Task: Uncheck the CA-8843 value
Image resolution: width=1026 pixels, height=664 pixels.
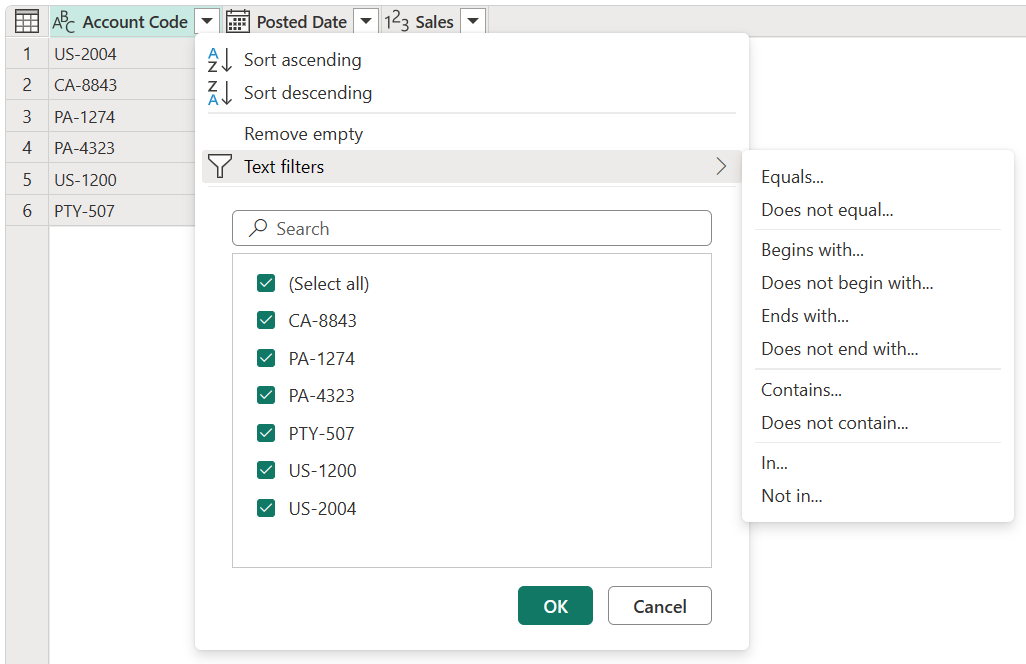Action: tap(266, 321)
